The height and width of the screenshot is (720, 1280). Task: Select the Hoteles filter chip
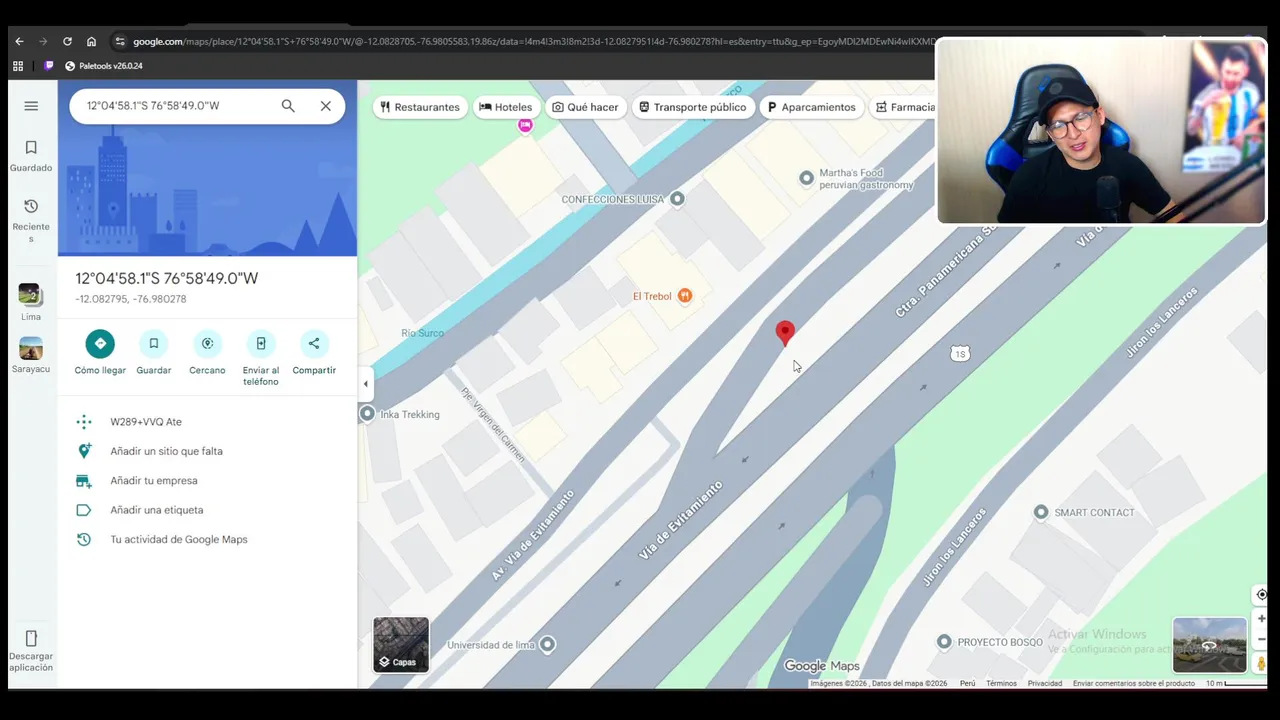(x=506, y=107)
